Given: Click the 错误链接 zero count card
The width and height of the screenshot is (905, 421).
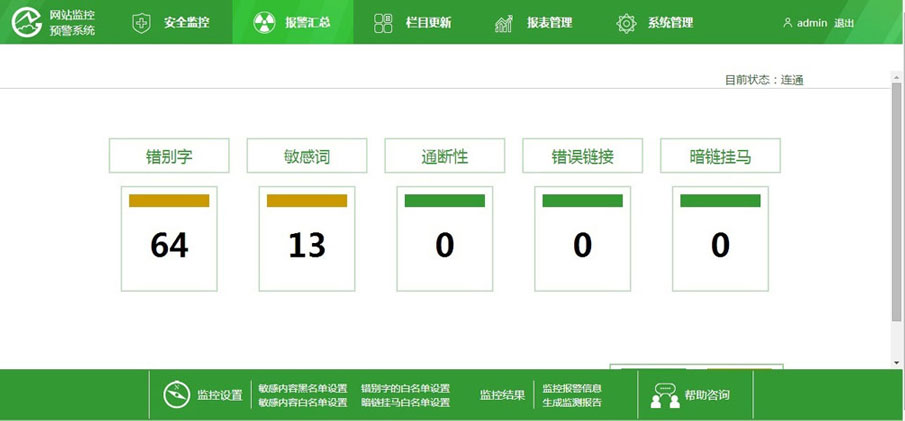Looking at the screenshot, I should [x=583, y=239].
